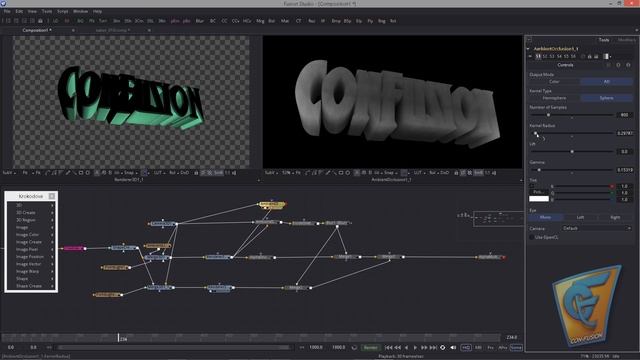Click the green Render button
Image resolution: width=640 pixels, height=360 pixels.
tap(371, 347)
